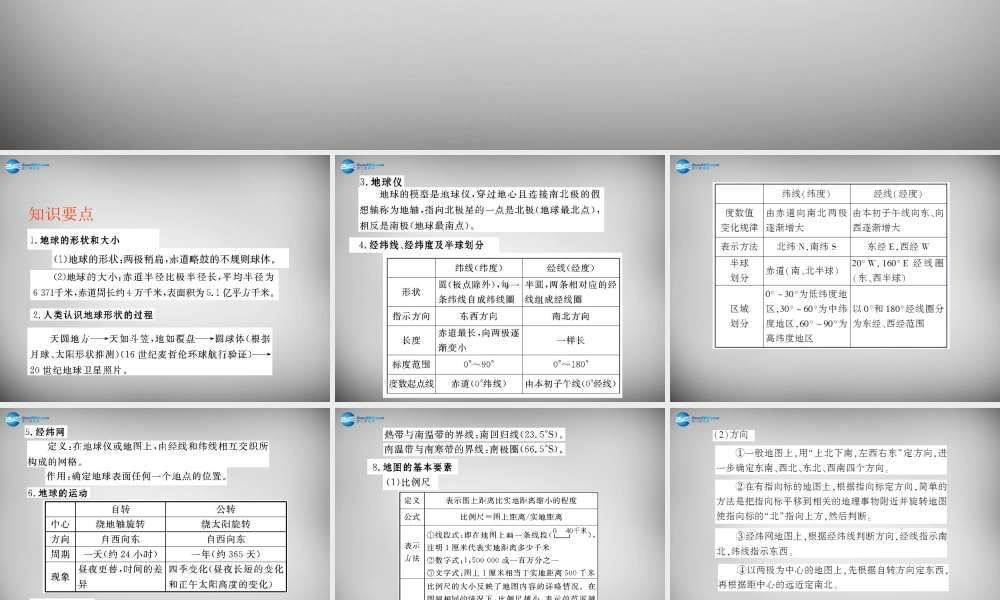The height and width of the screenshot is (600, 1000).
Task: Click the sentence starting 定义:在地球仪或地图上
Action: (148, 453)
